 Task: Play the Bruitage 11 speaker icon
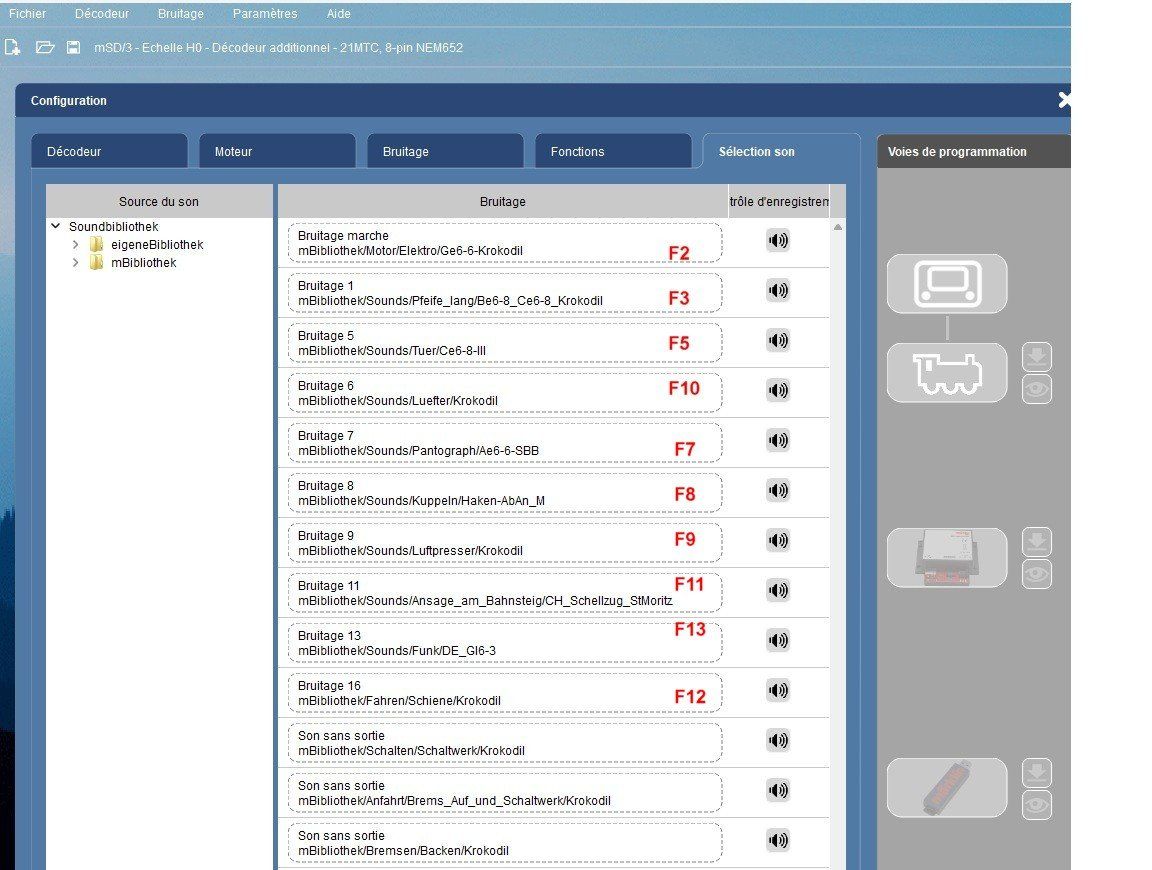(778, 590)
